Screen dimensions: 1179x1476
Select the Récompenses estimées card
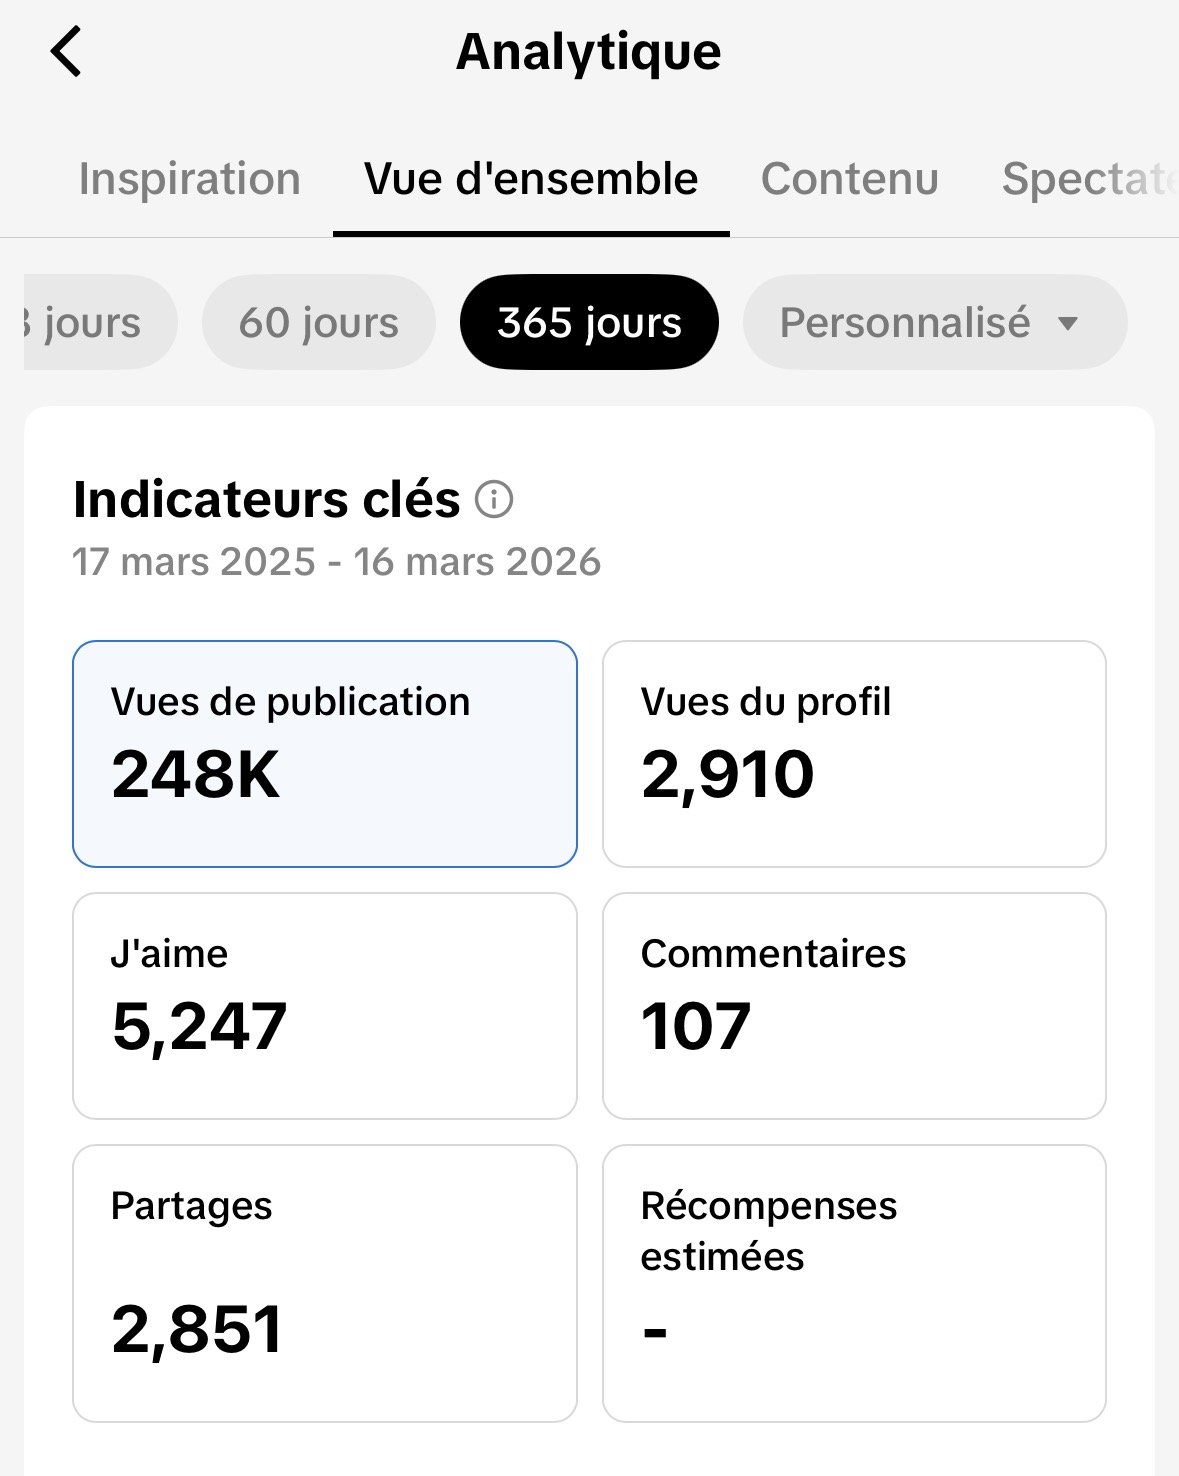(x=854, y=1283)
